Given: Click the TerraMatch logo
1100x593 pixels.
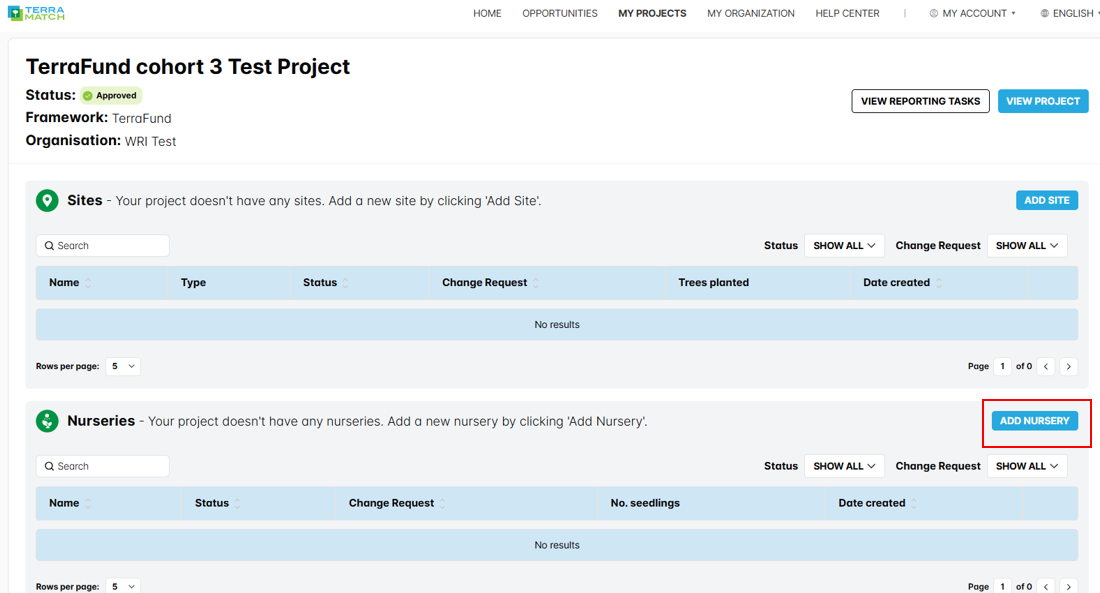Looking at the screenshot, I should click(x=36, y=13).
